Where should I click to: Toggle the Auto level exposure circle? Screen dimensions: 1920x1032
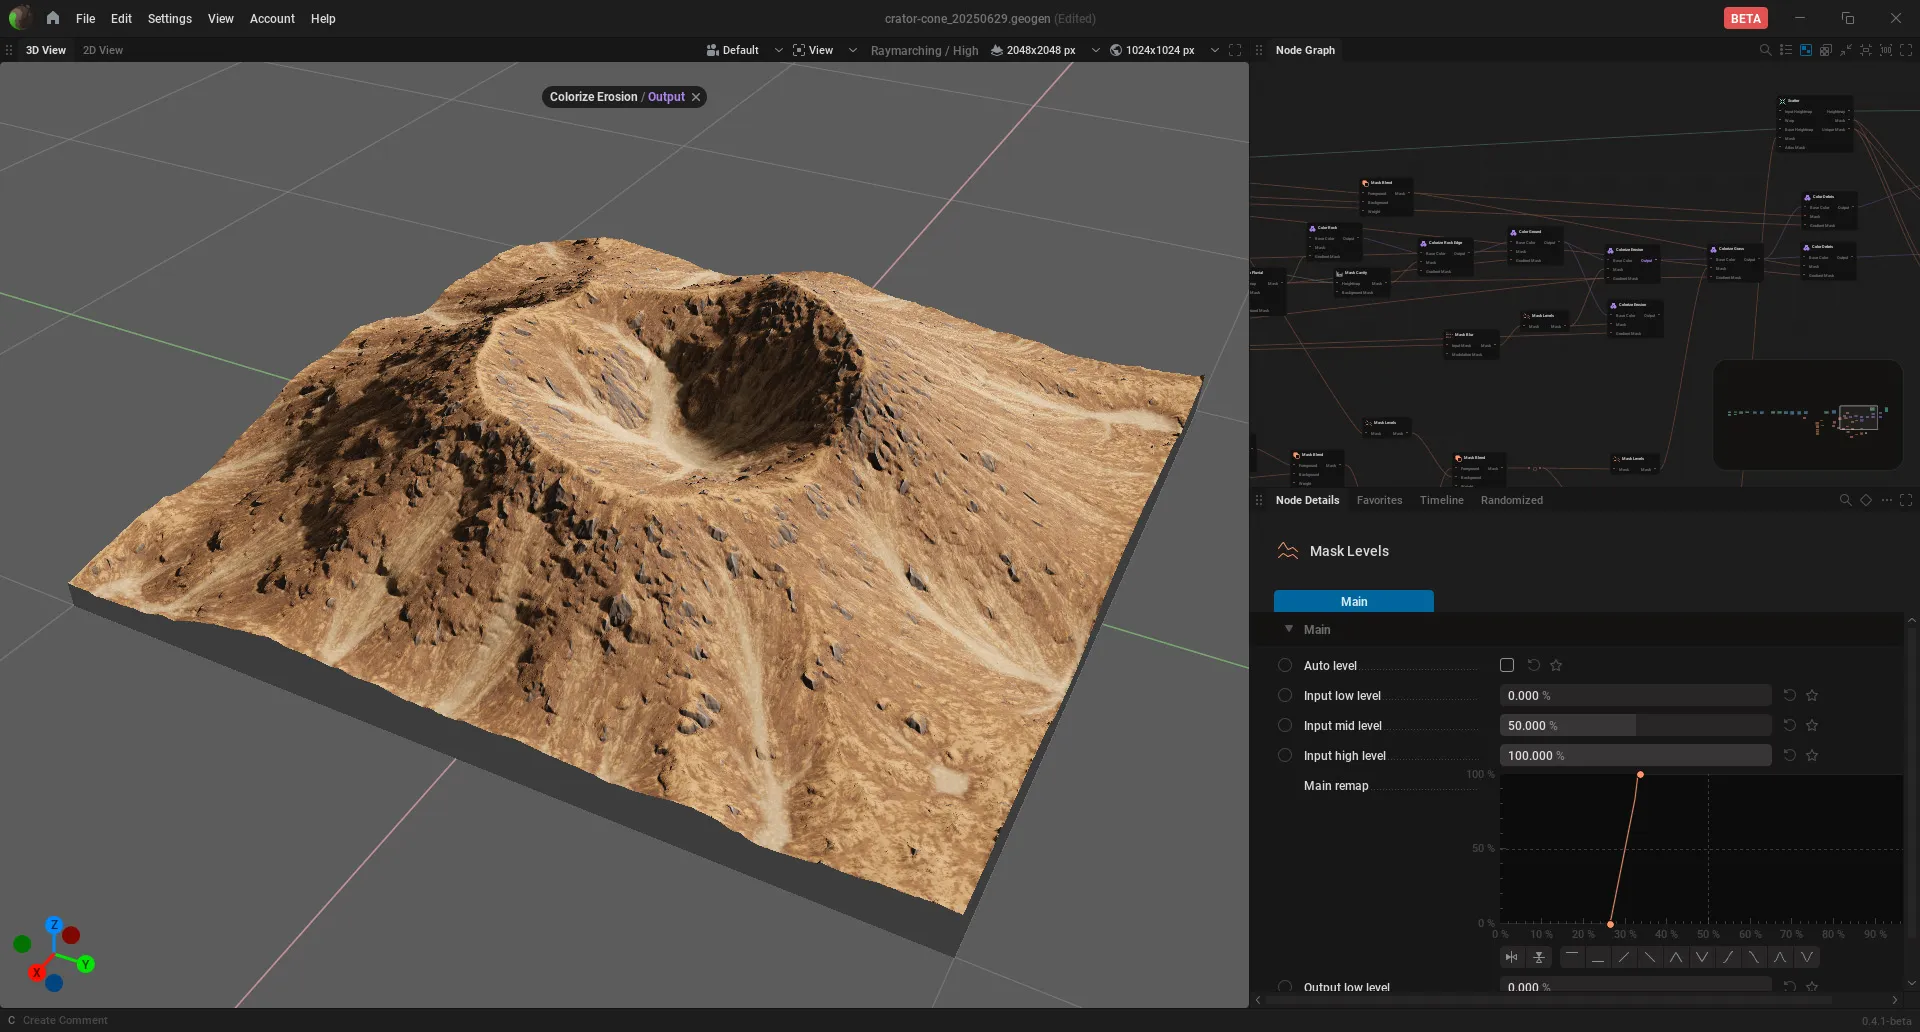tap(1285, 665)
